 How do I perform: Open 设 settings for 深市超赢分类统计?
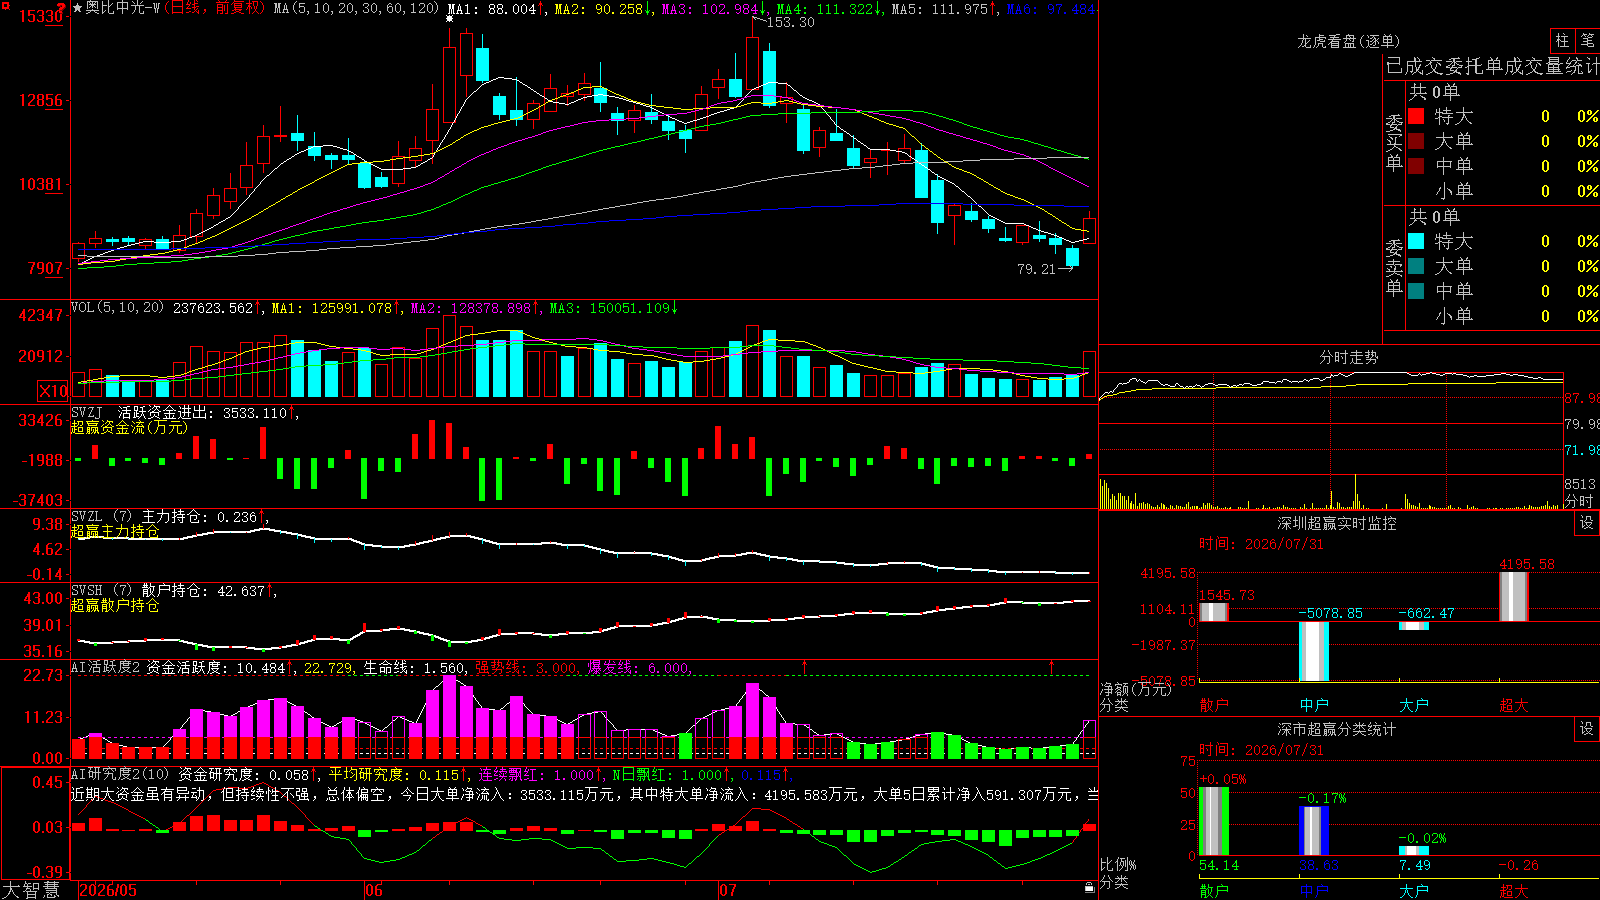1586,729
